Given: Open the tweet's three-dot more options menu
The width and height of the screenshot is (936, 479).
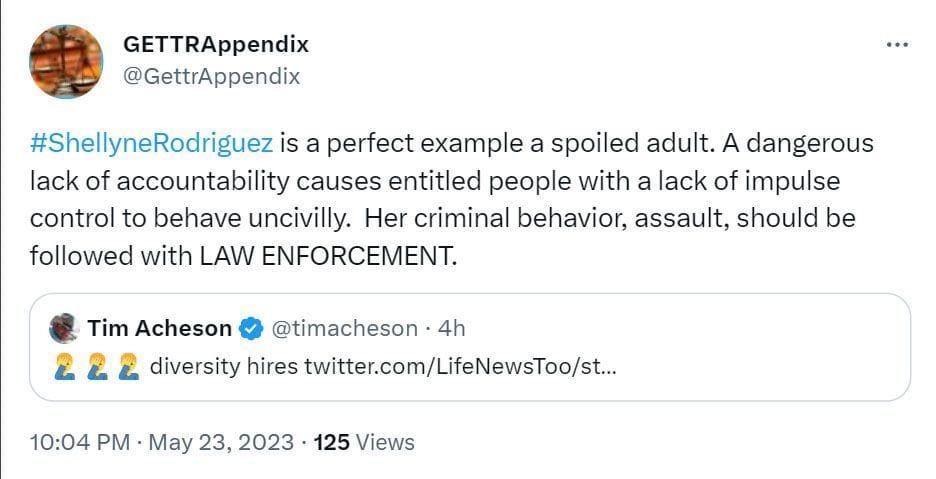Looking at the screenshot, I should click(897, 45).
